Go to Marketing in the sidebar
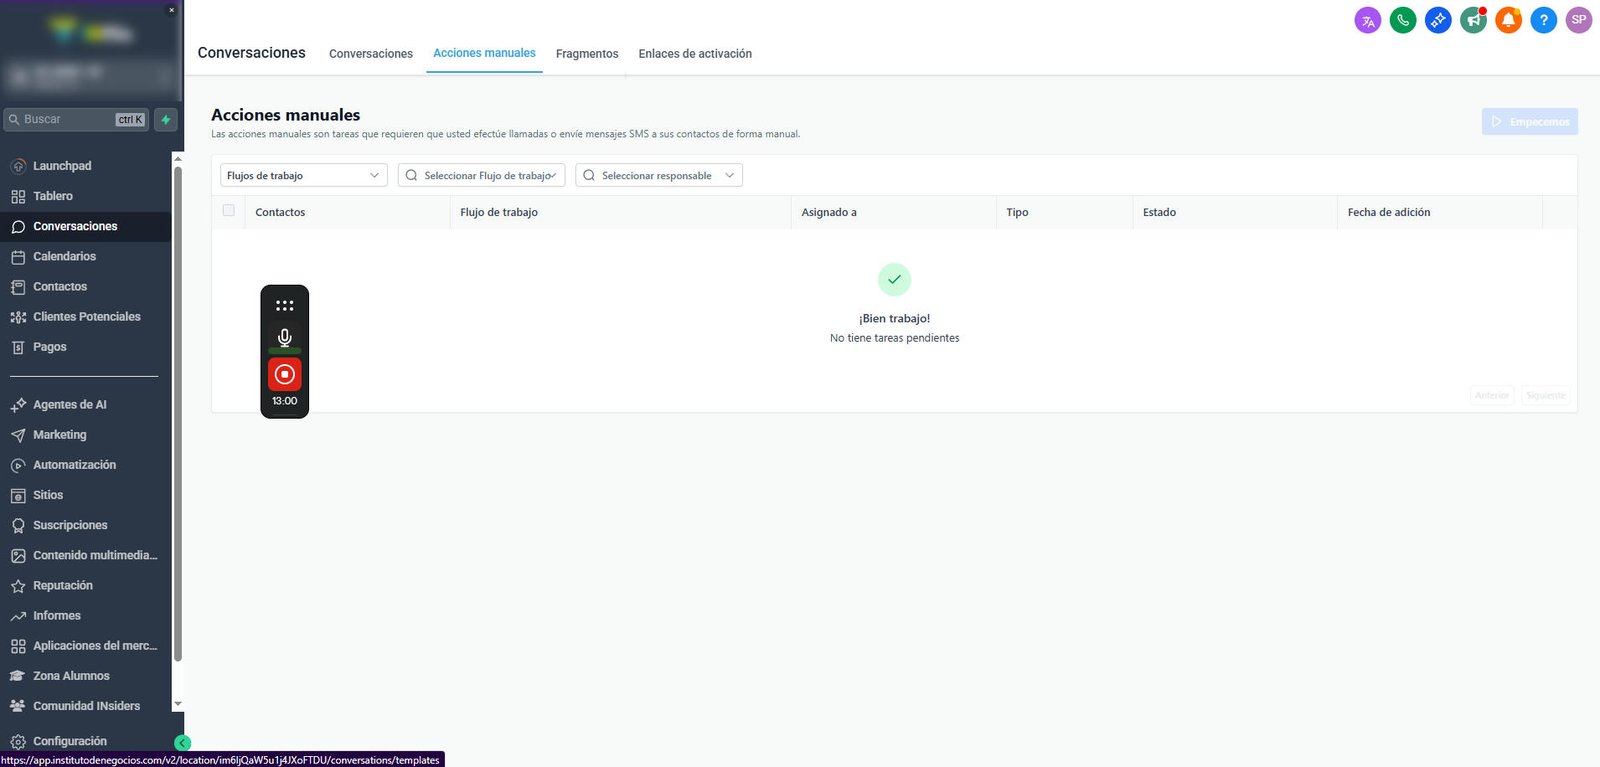 (86, 435)
